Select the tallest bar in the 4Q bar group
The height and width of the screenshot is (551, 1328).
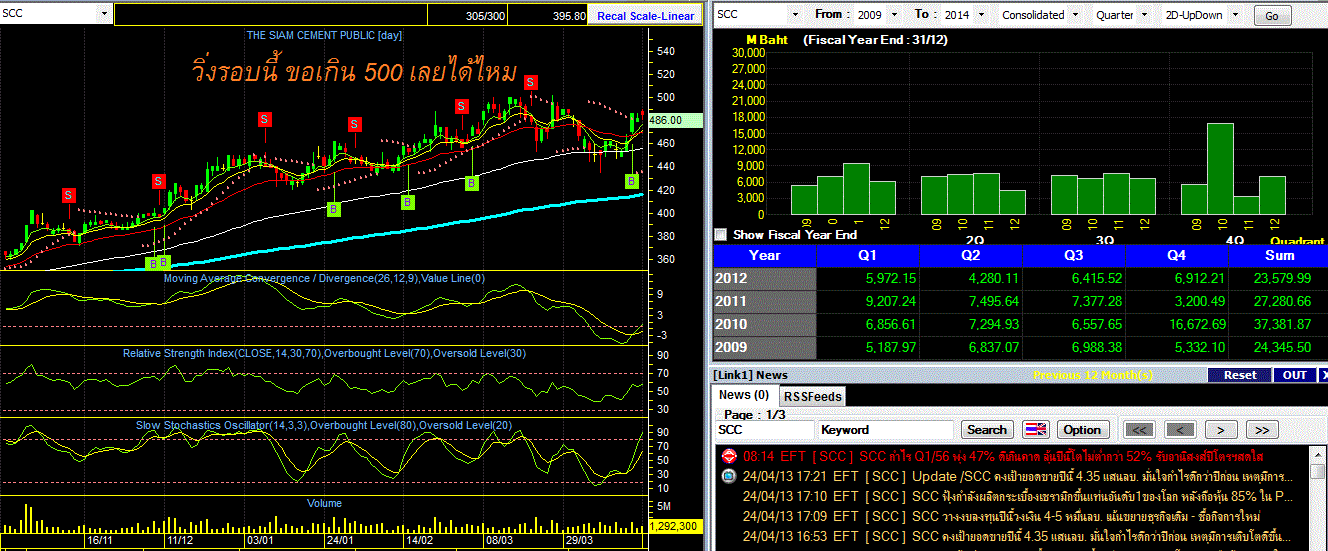1219,168
